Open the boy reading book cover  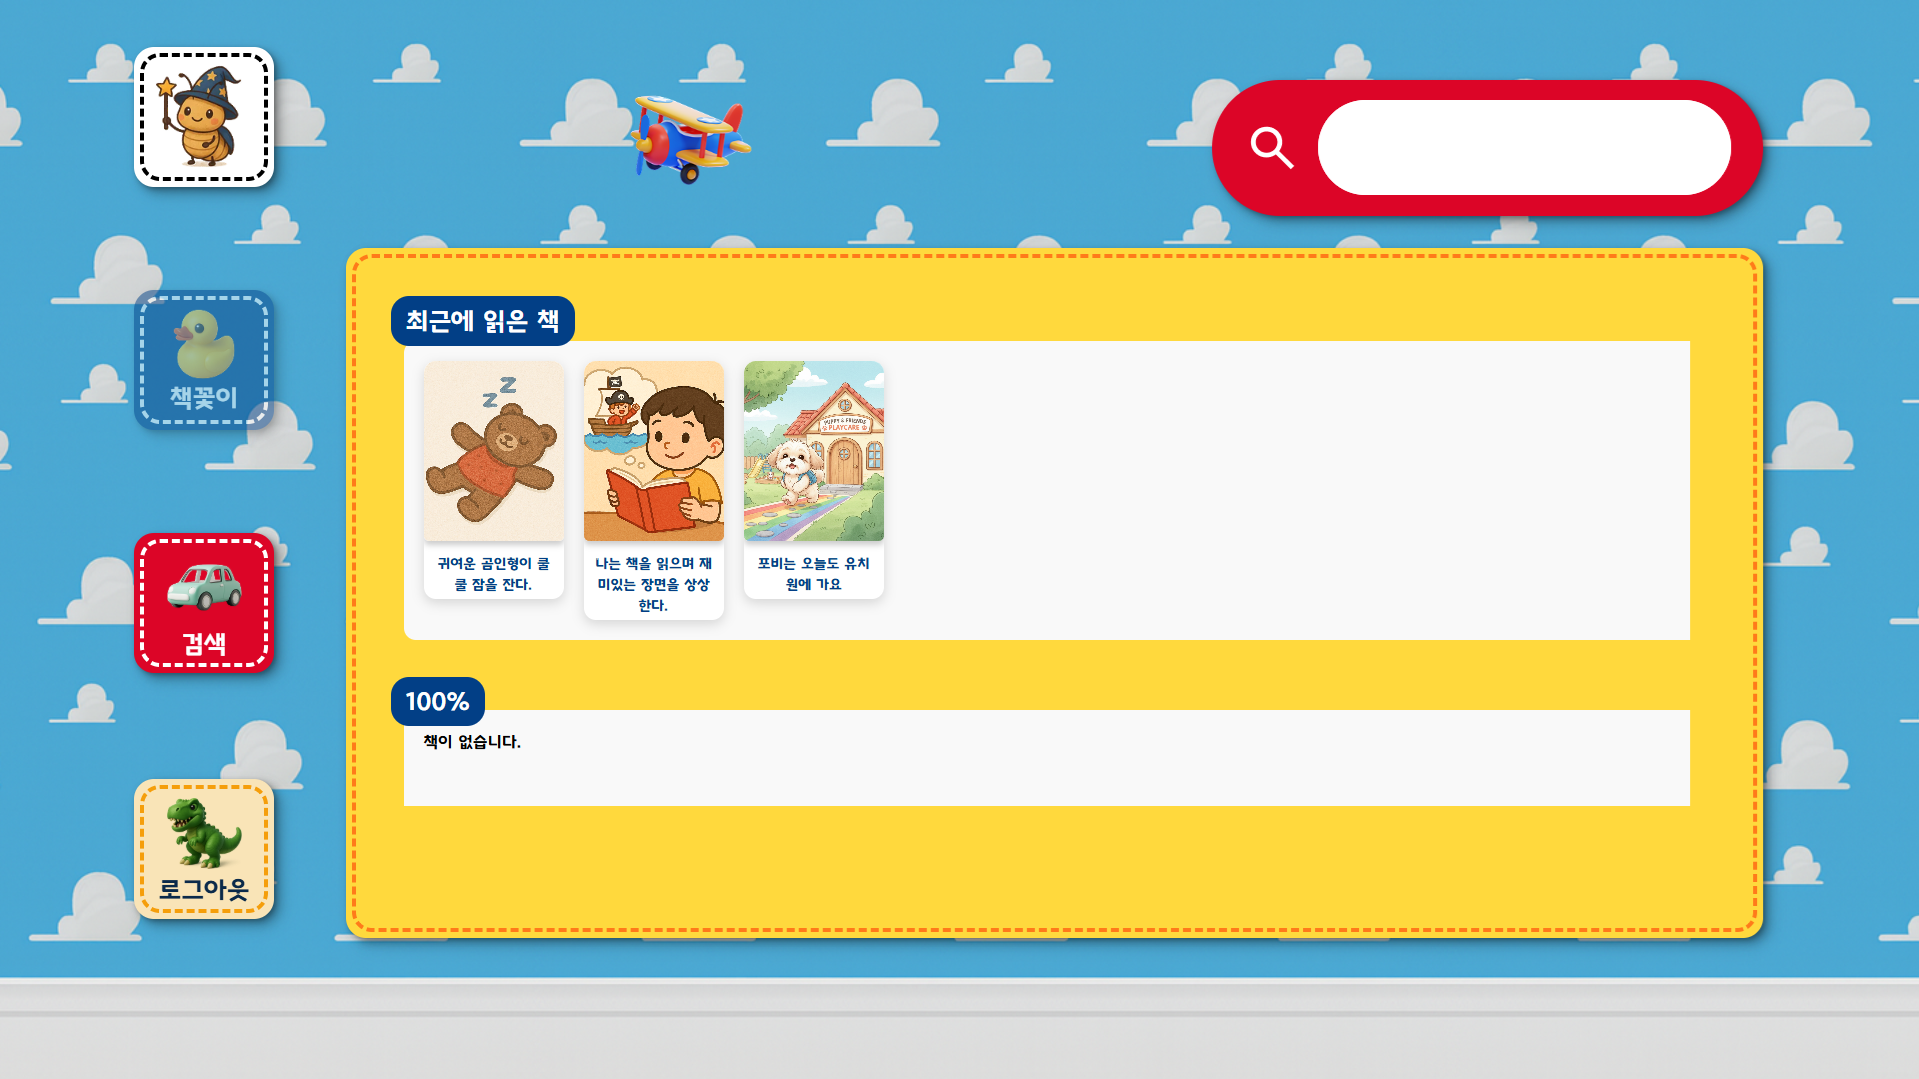654,451
